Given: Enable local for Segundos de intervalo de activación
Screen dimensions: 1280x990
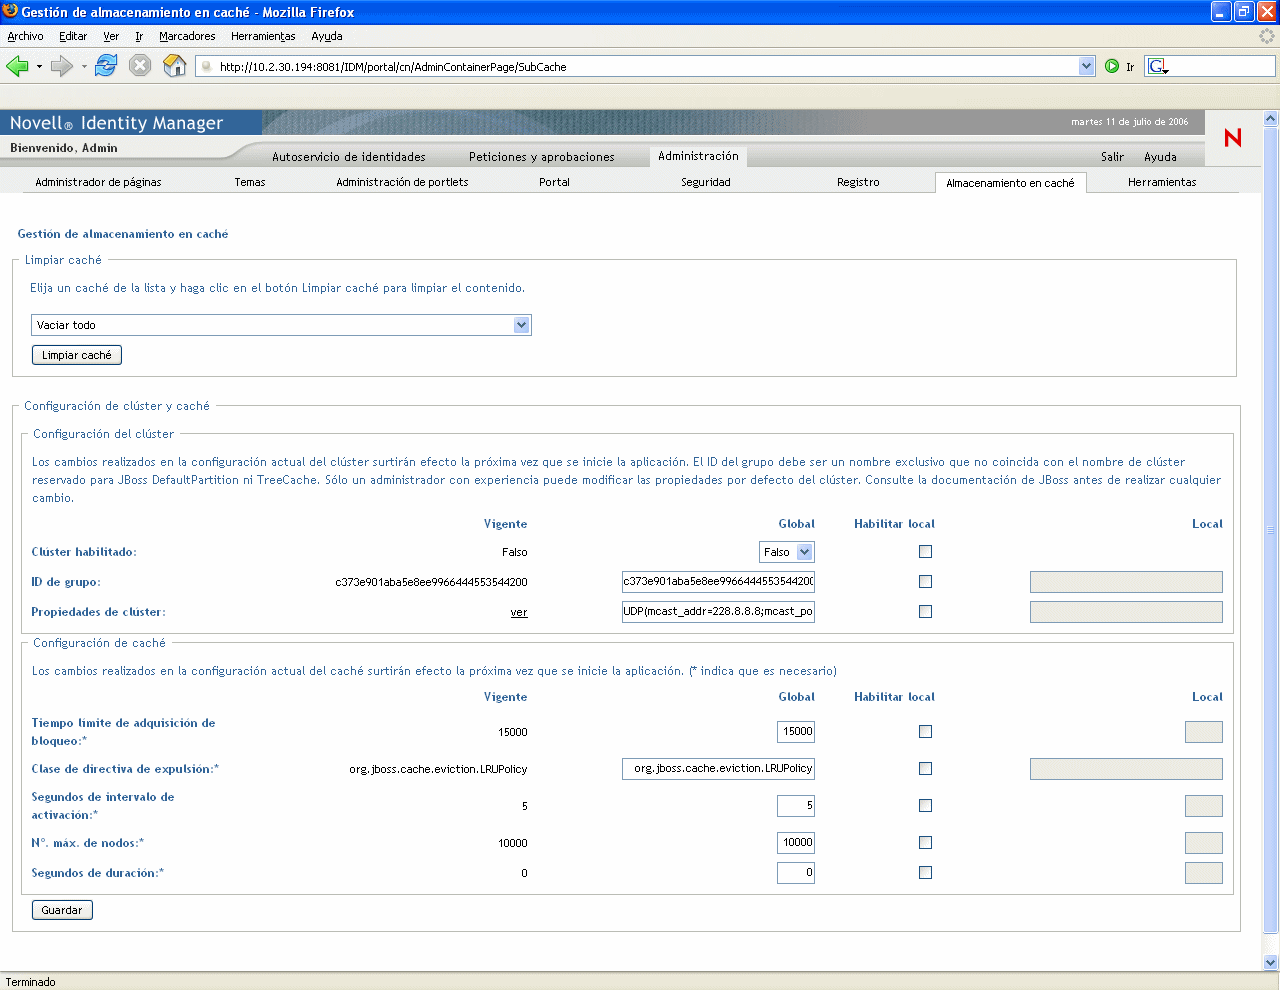Looking at the screenshot, I should tap(925, 806).
